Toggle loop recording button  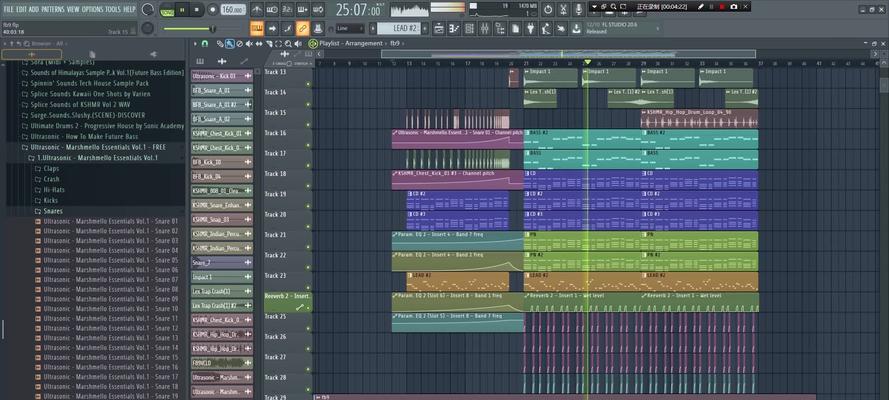(x=318, y=10)
